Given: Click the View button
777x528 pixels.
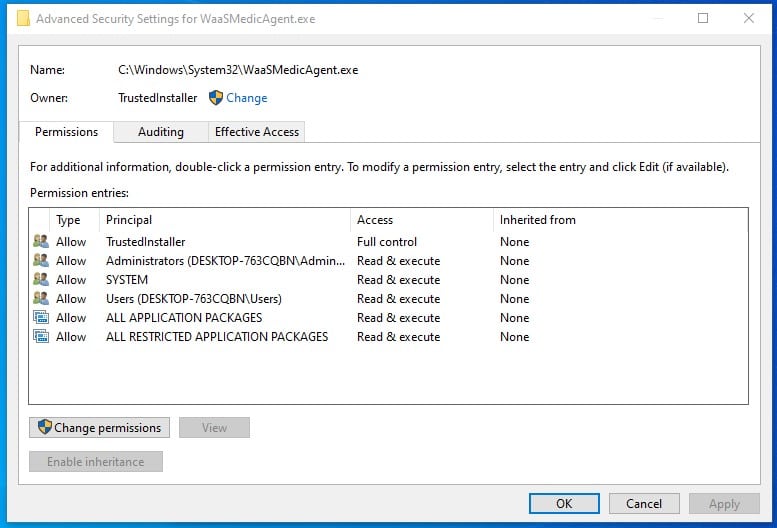Looking at the screenshot, I should 214,427.
